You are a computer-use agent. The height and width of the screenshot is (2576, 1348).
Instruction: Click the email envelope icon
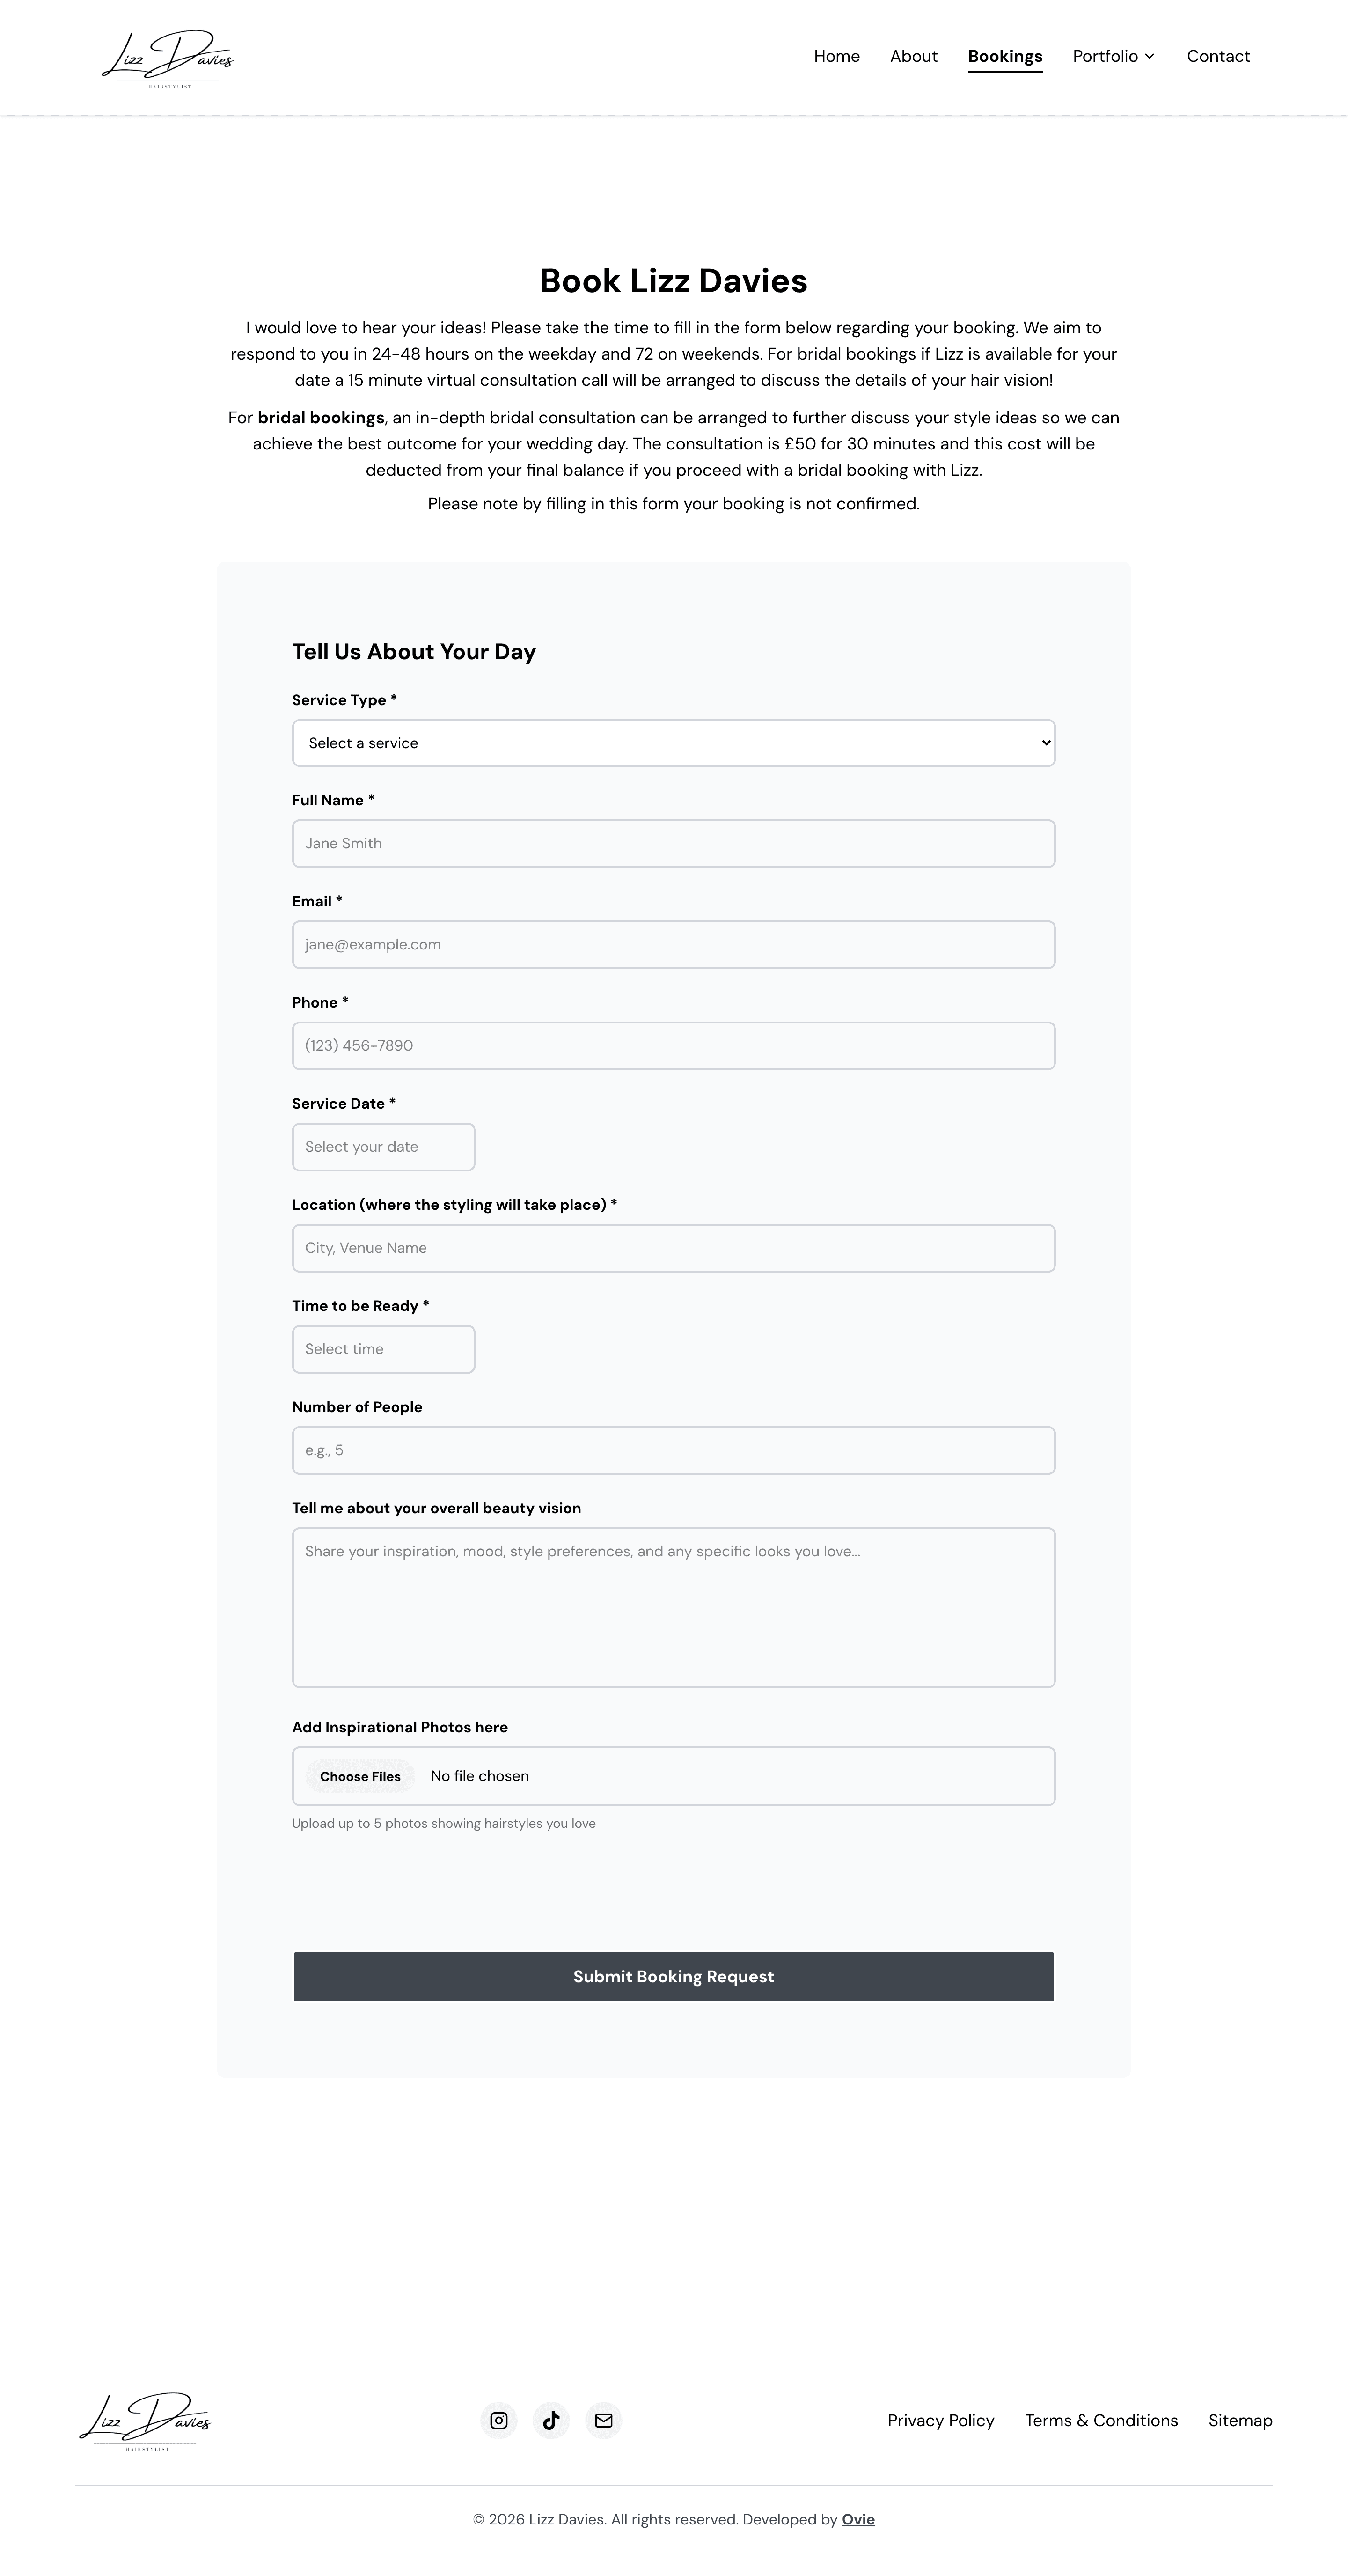603,2420
